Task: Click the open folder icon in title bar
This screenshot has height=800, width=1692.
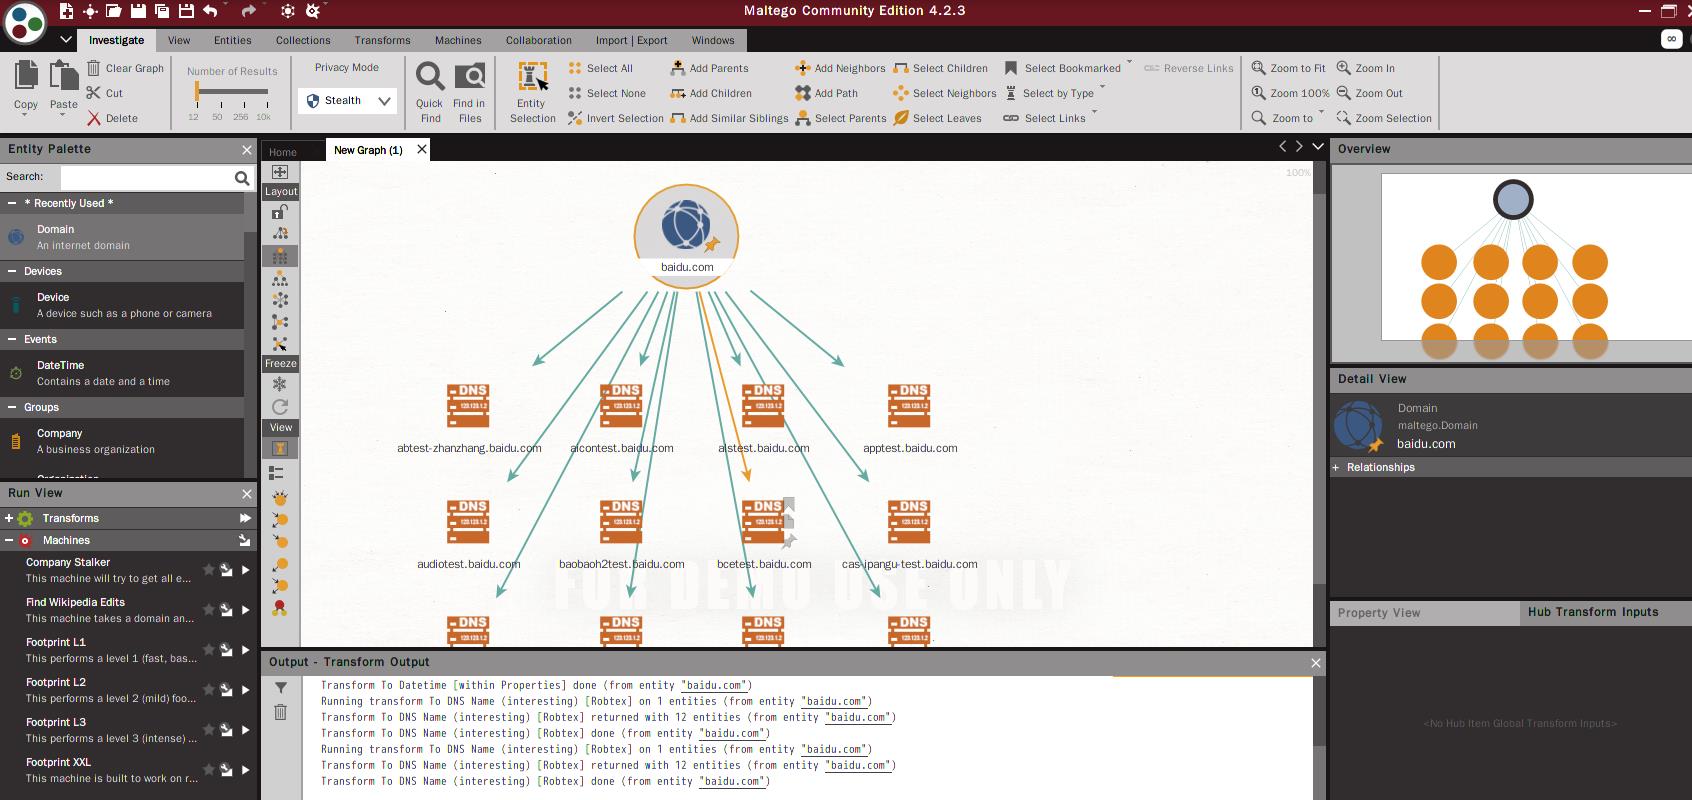Action: [x=114, y=11]
